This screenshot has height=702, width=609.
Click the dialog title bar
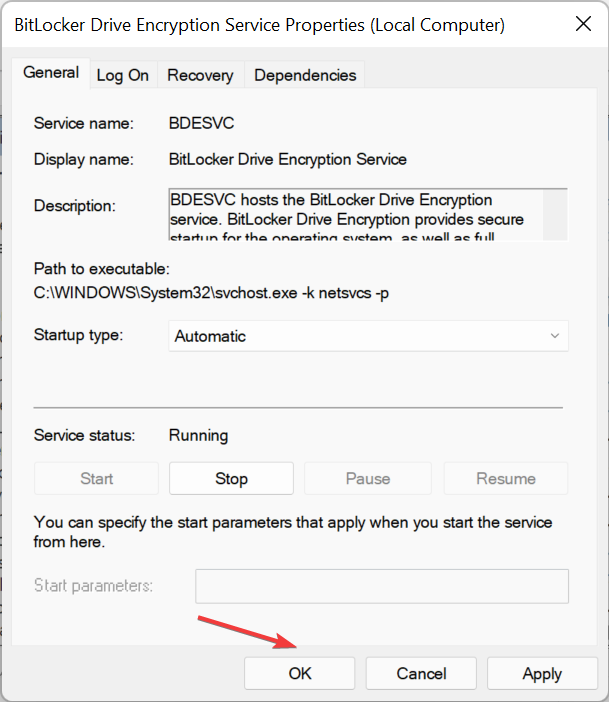pos(260,25)
